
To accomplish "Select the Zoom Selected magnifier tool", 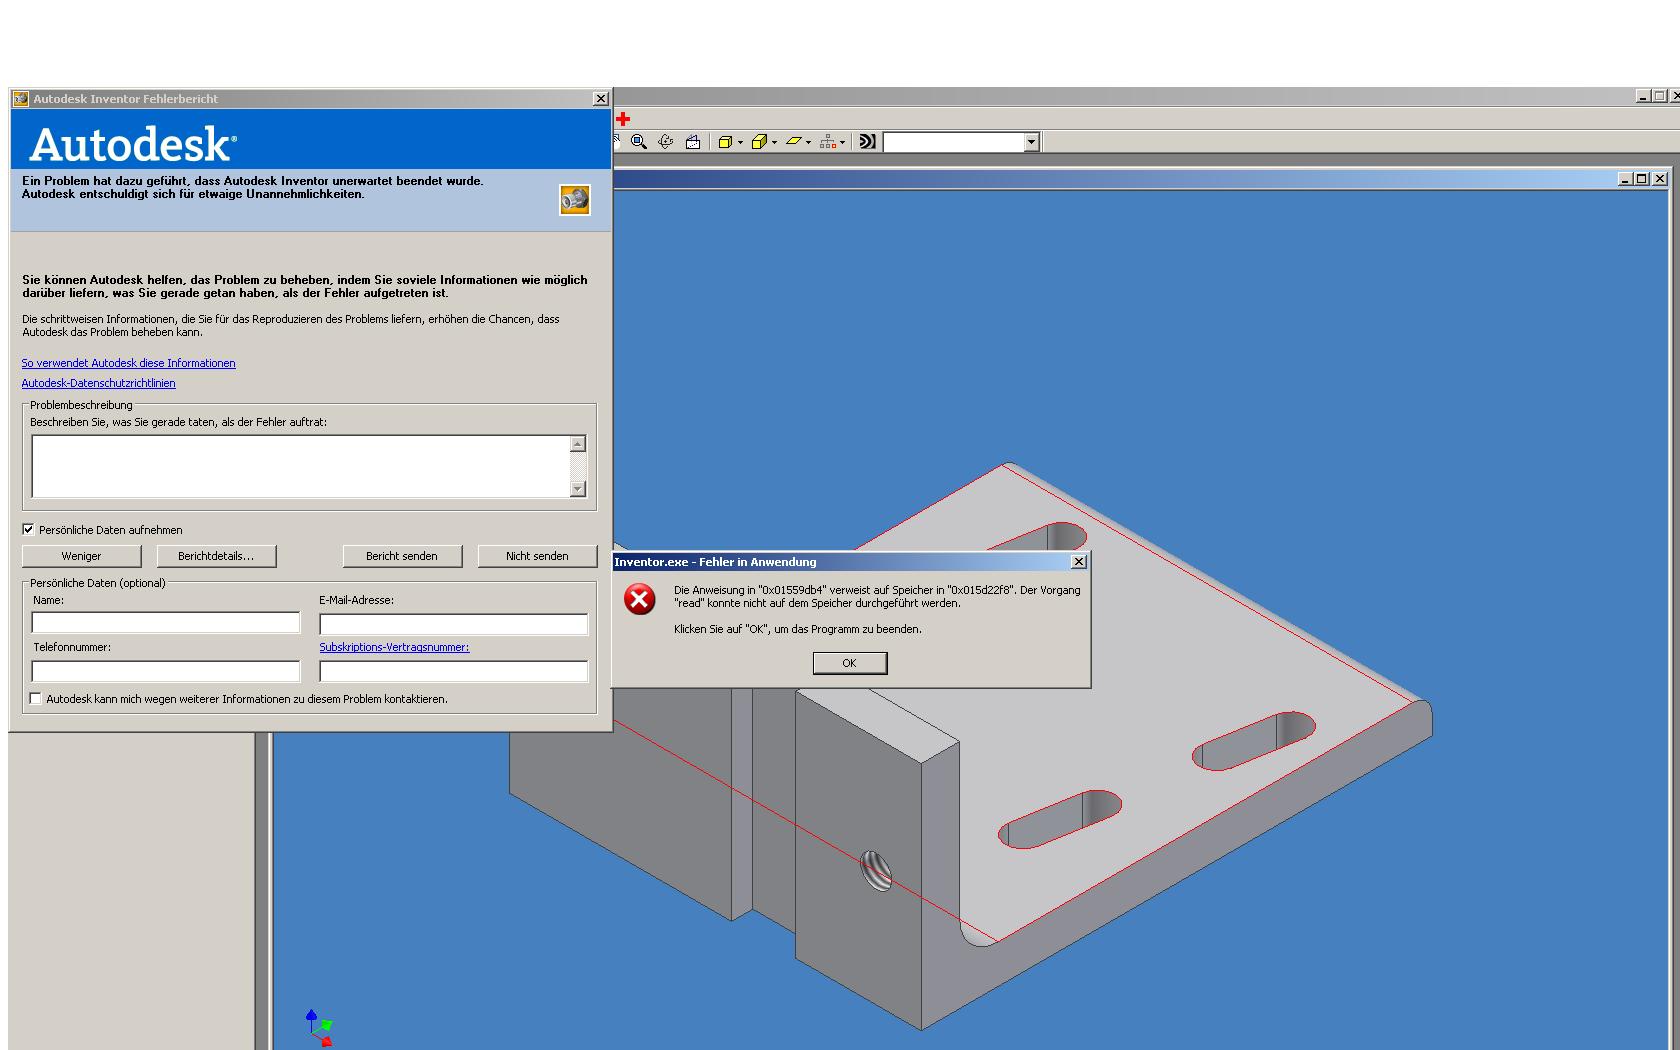I will click(639, 142).
